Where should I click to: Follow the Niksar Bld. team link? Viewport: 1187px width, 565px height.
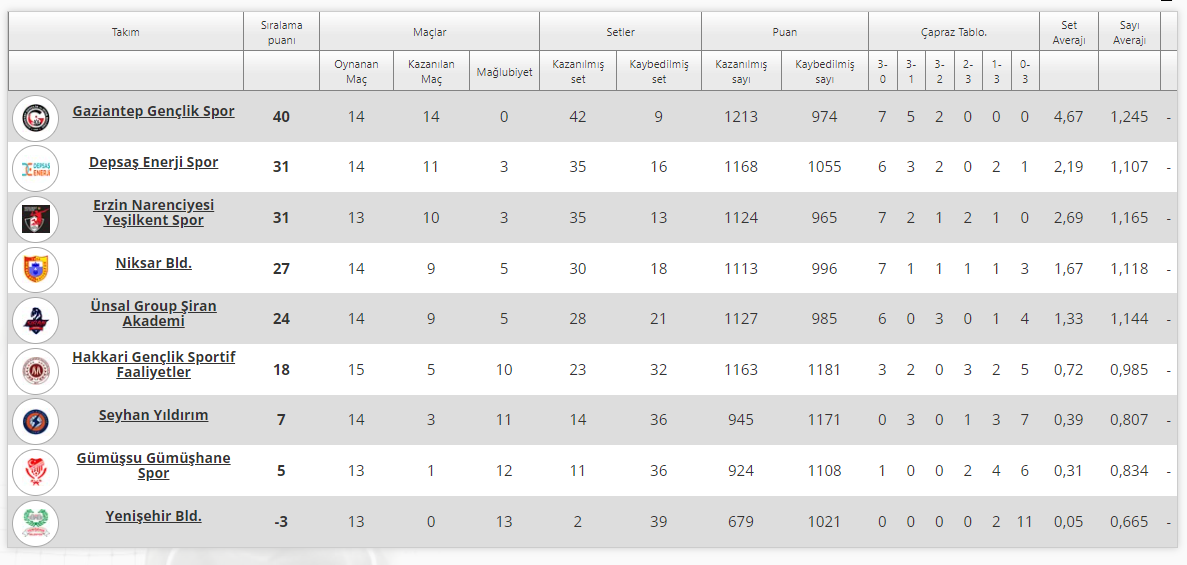tap(153, 263)
